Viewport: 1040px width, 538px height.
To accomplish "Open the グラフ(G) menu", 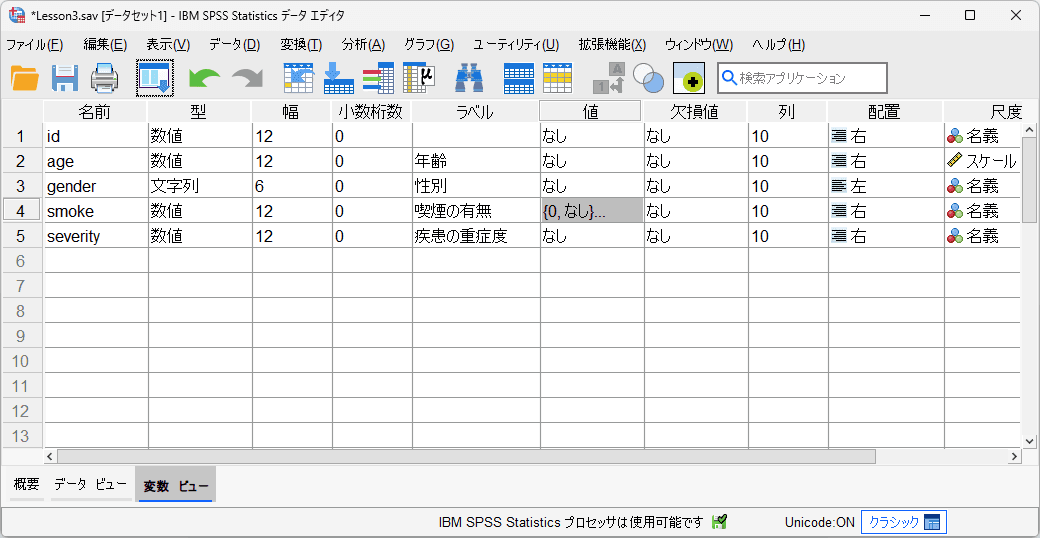I will point(429,45).
